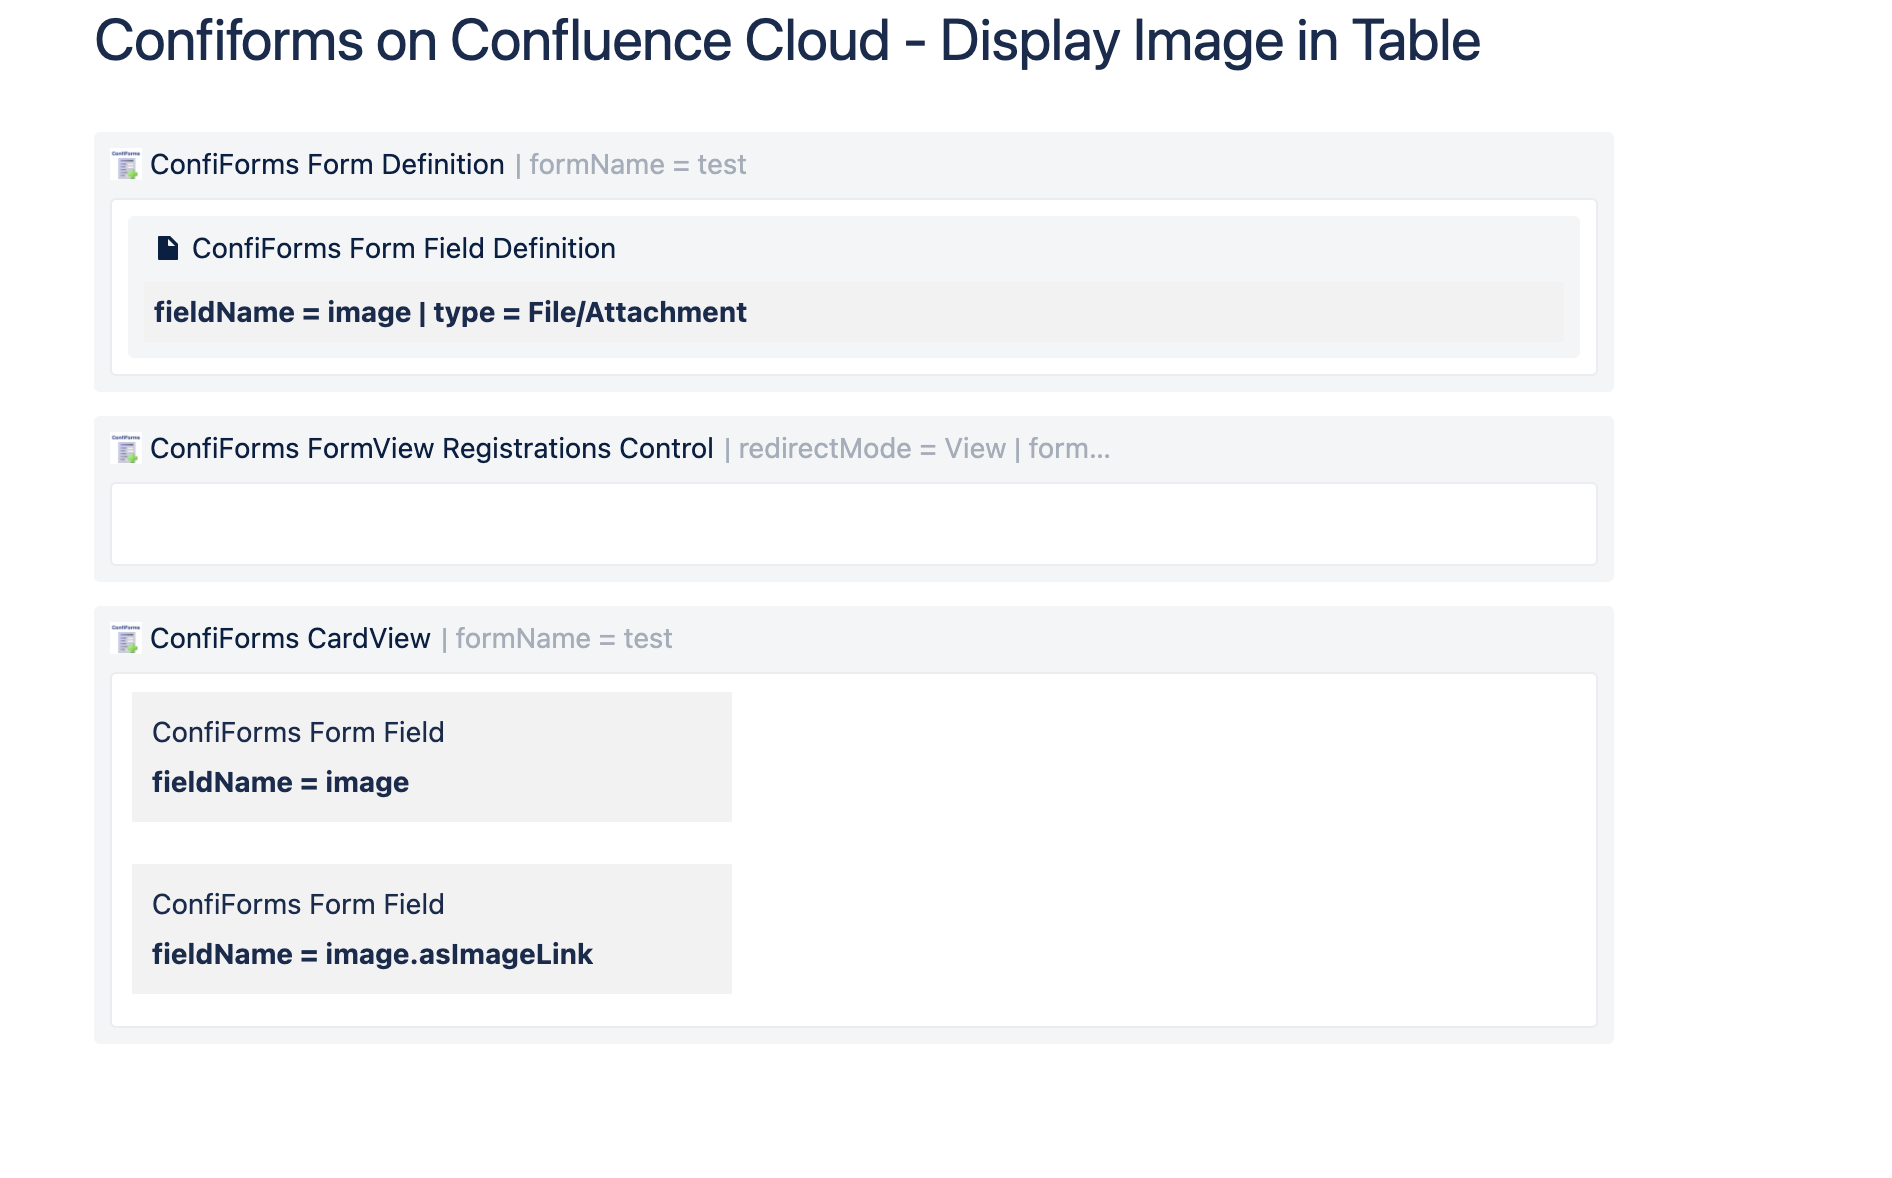Select the ConfiForms Form Definition macro header
1892x1178 pixels.
click(x=327, y=164)
